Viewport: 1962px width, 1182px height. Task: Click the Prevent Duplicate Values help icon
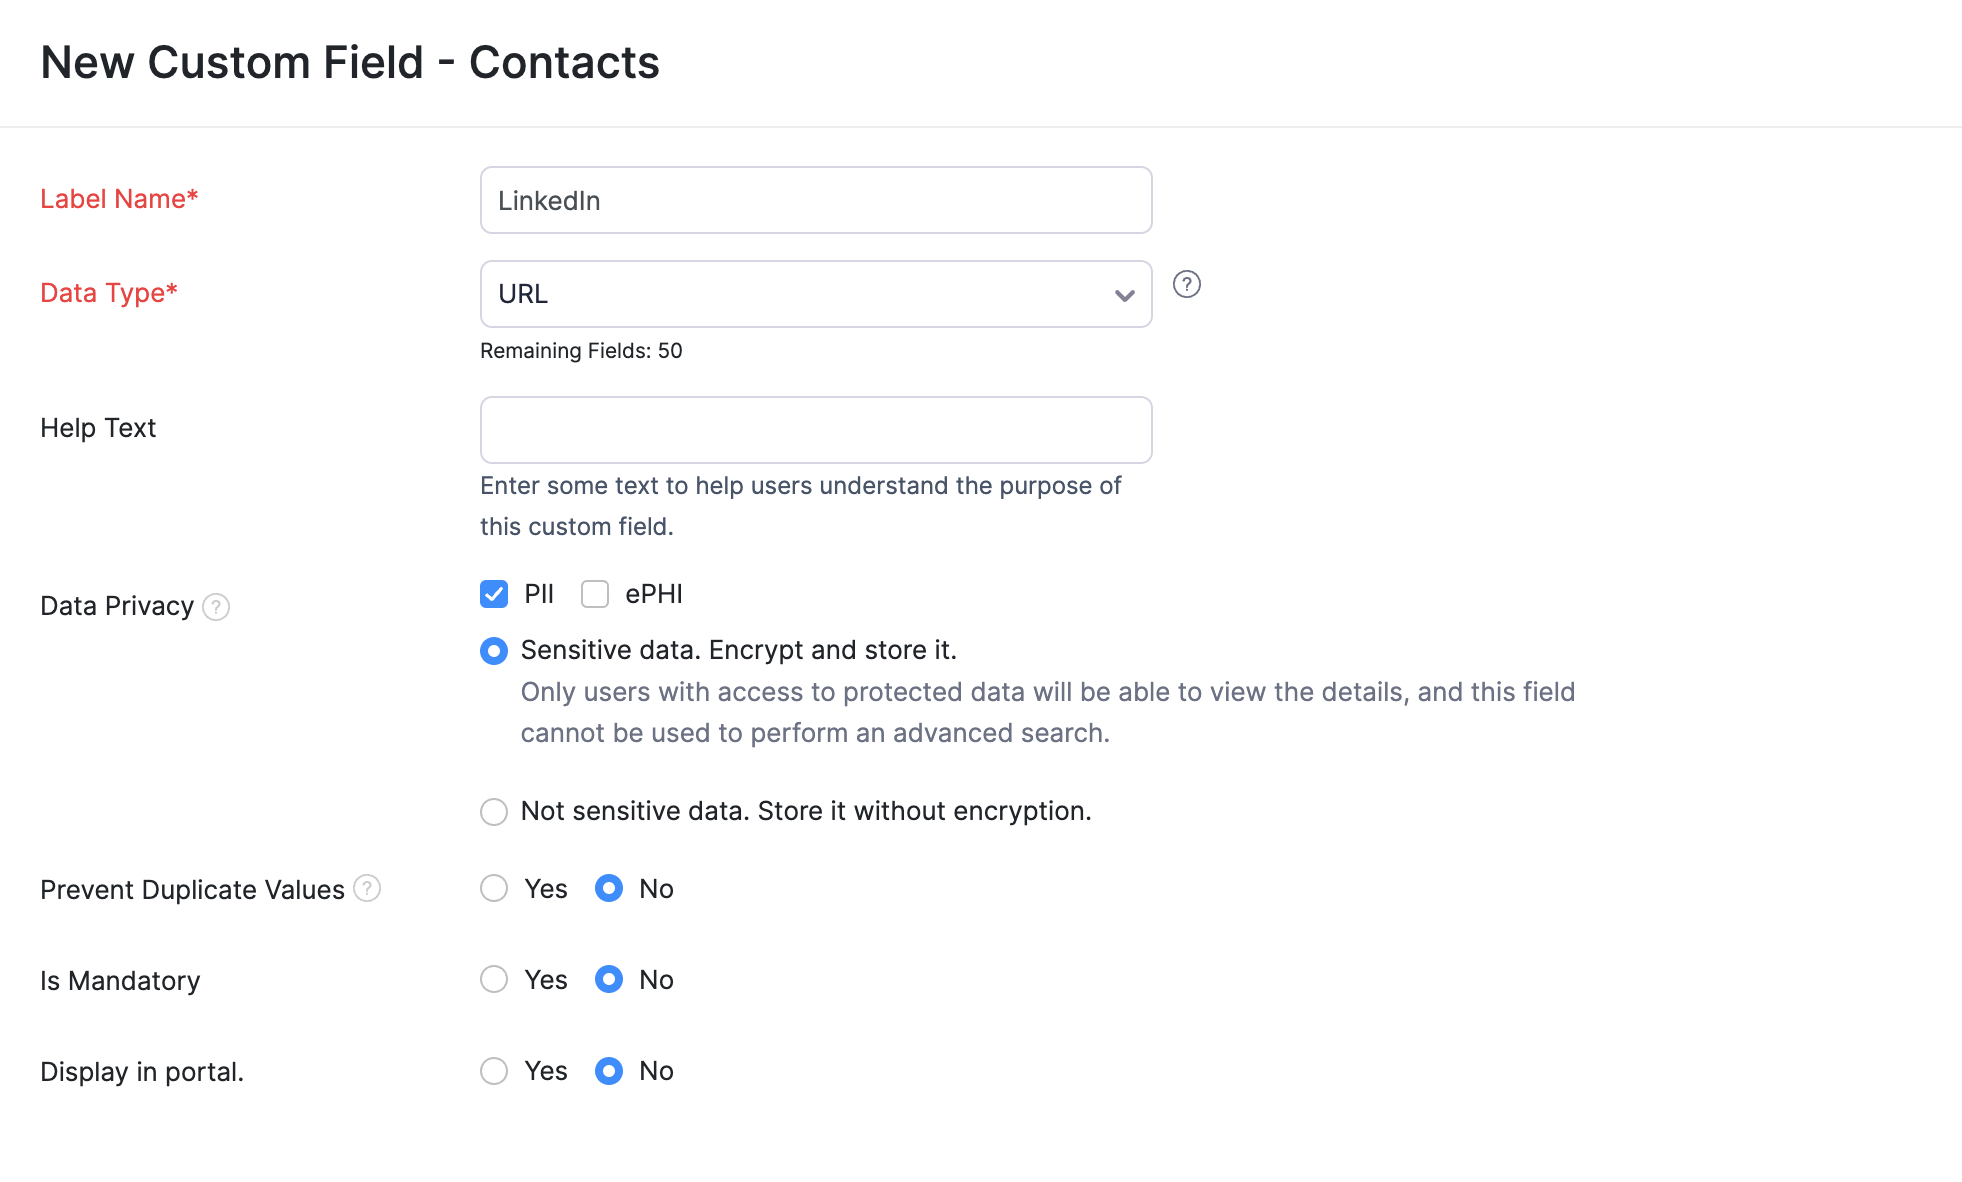tap(367, 888)
